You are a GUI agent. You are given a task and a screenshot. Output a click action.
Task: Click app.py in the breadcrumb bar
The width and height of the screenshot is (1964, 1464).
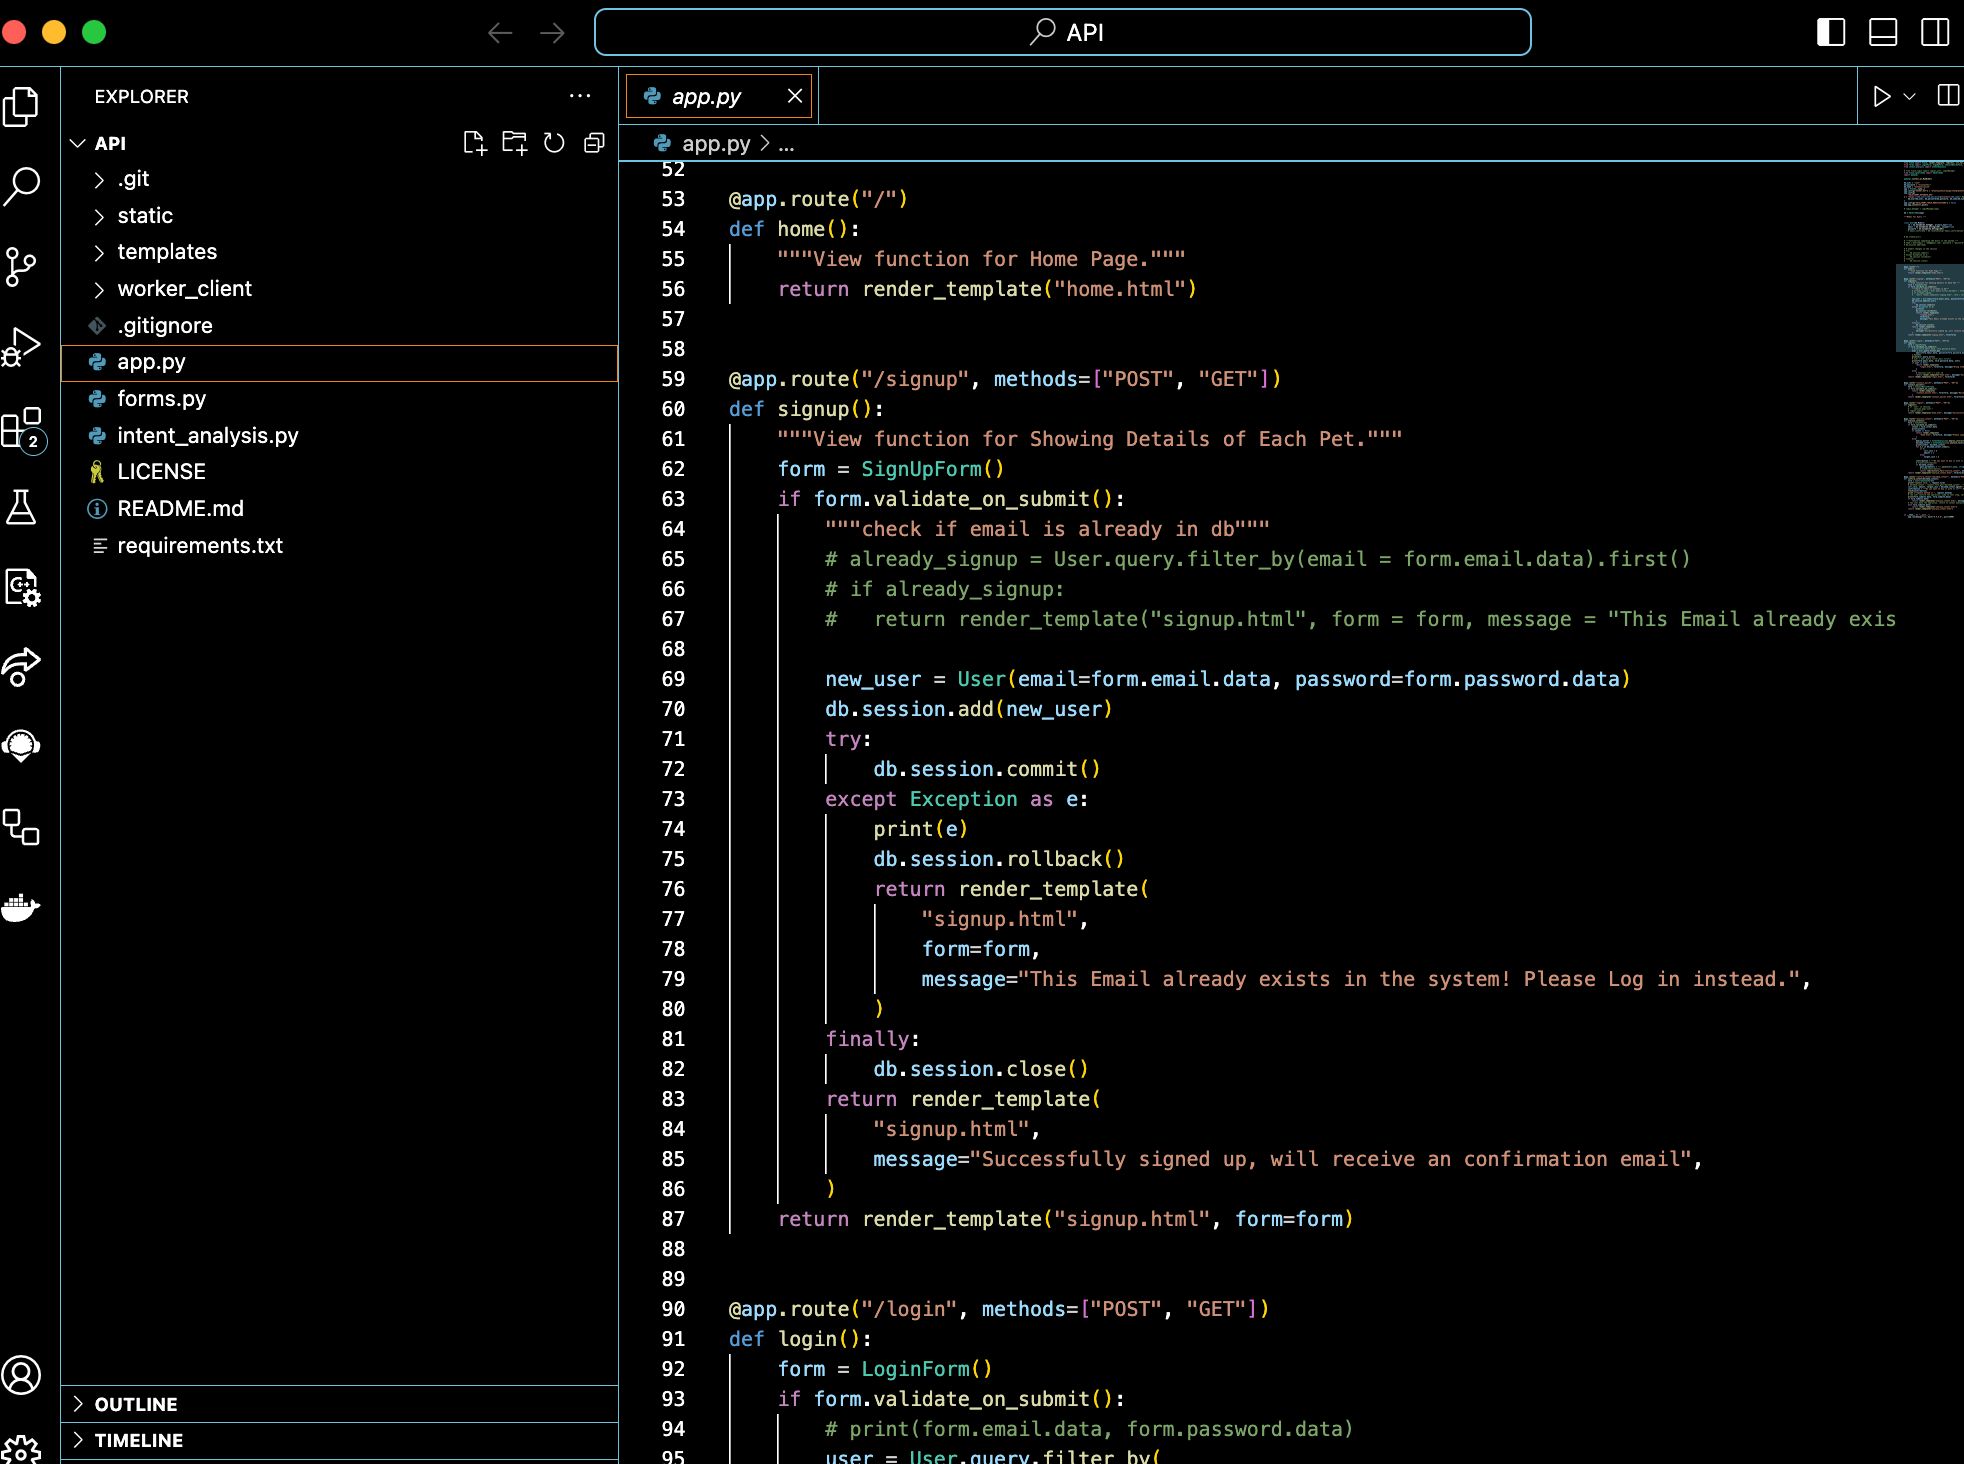(716, 143)
